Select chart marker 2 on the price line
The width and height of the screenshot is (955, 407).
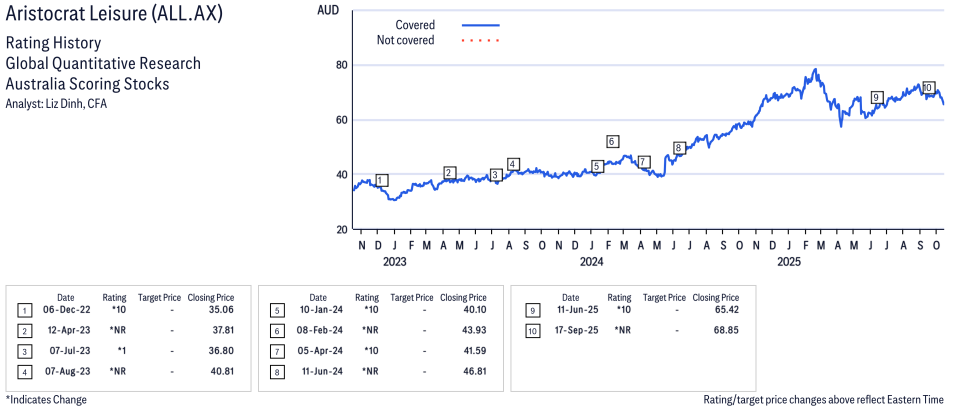(450, 173)
